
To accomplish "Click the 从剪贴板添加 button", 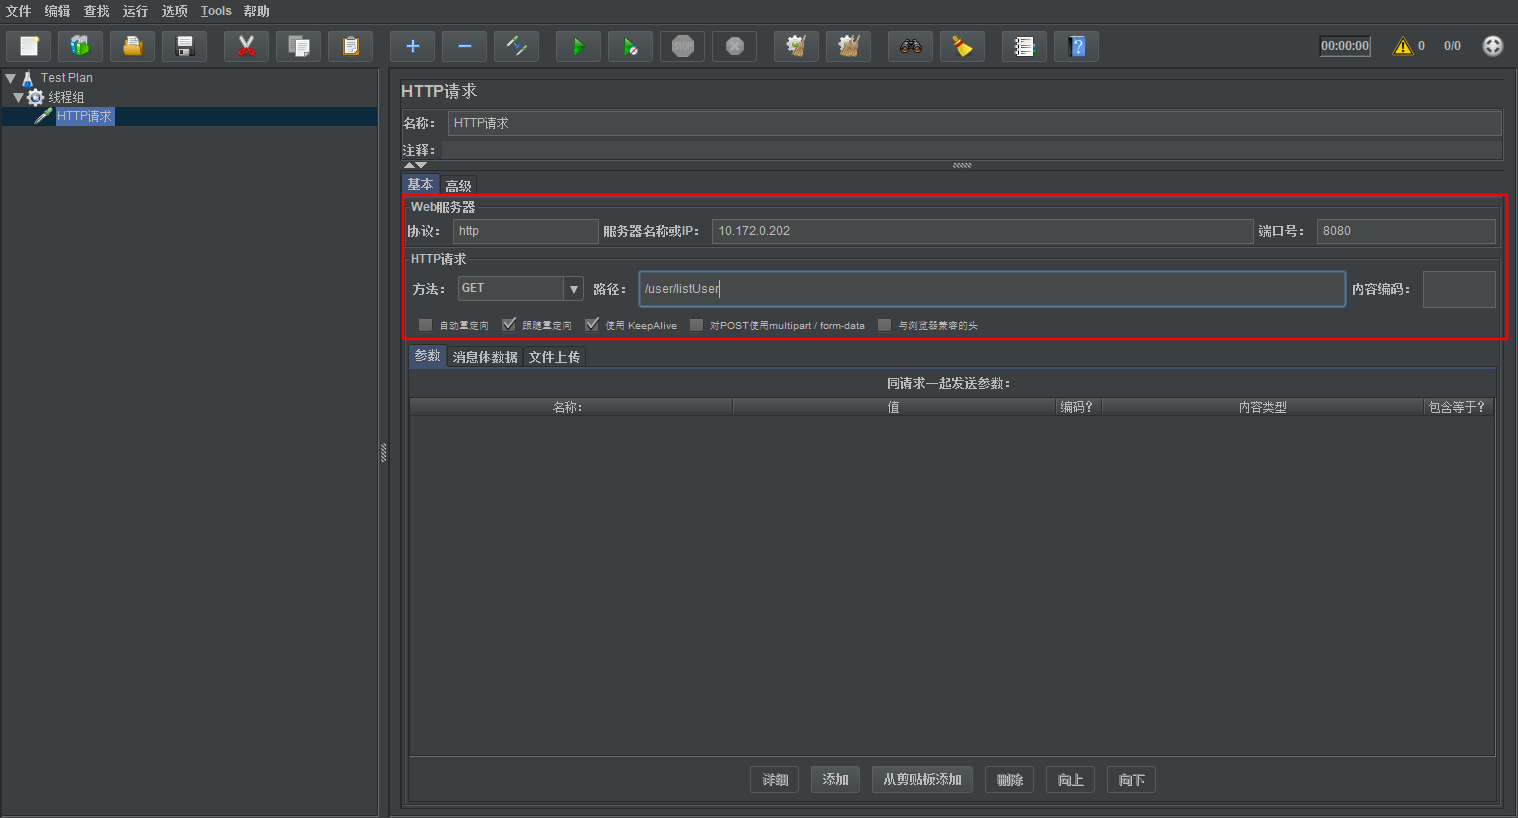I will click(922, 780).
